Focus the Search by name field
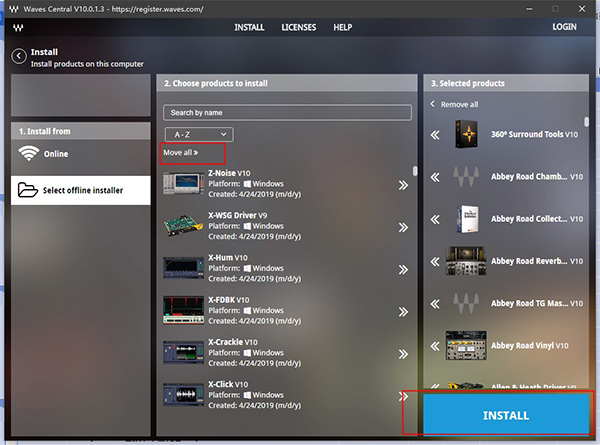 (287, 113)
